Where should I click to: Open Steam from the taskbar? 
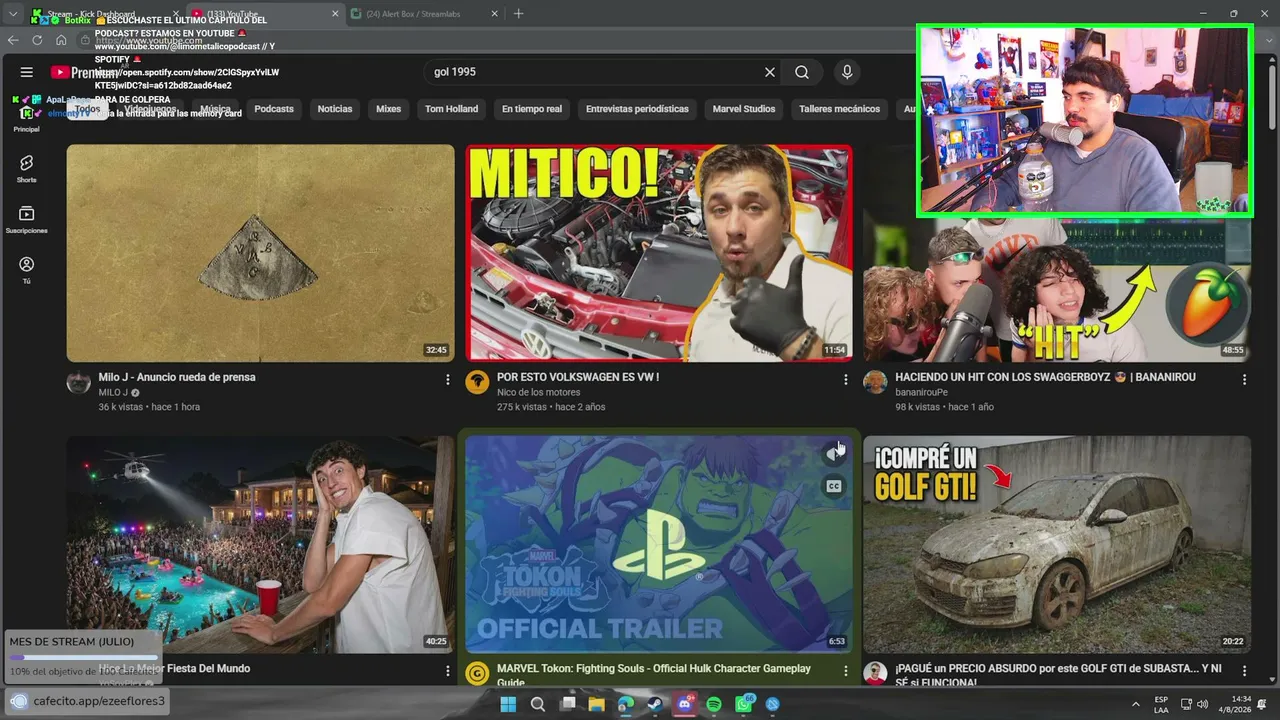click(x=655, y=704)
